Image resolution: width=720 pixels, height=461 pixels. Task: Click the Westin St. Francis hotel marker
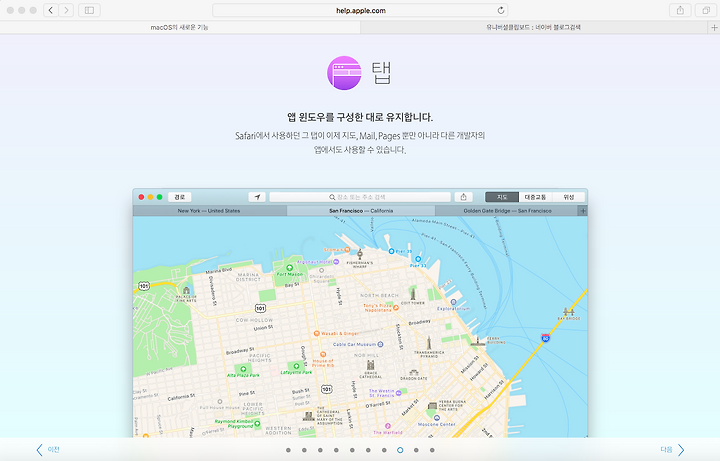[399, 393]
